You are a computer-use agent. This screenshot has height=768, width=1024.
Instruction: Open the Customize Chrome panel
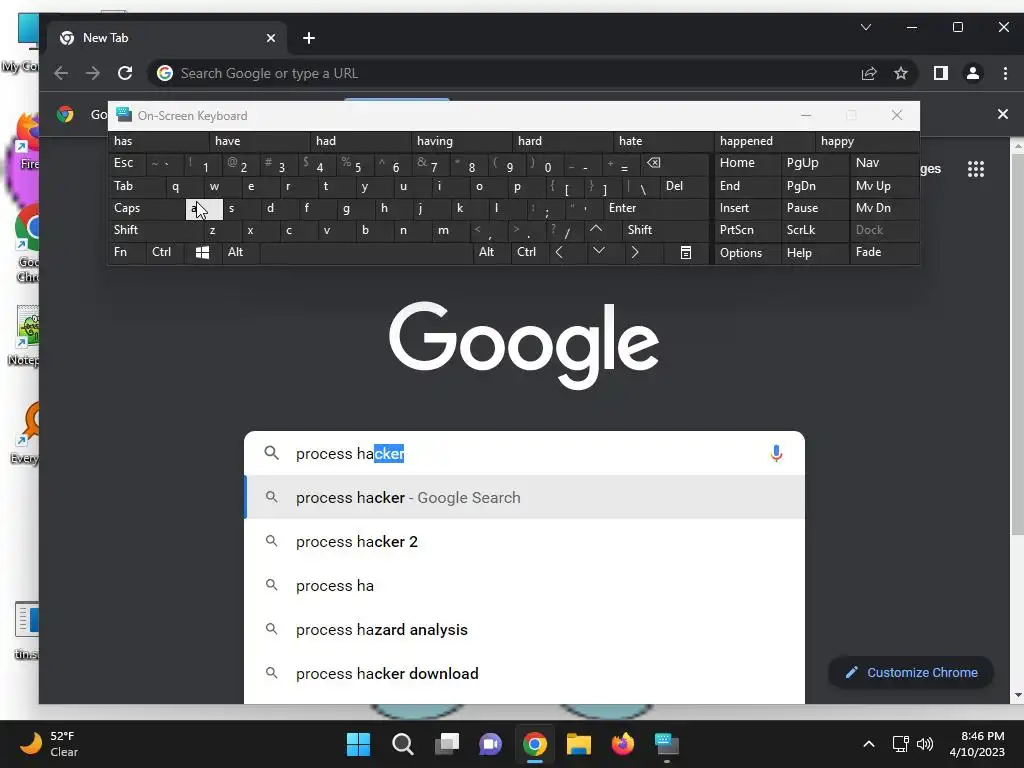click(x=911, y=673)
